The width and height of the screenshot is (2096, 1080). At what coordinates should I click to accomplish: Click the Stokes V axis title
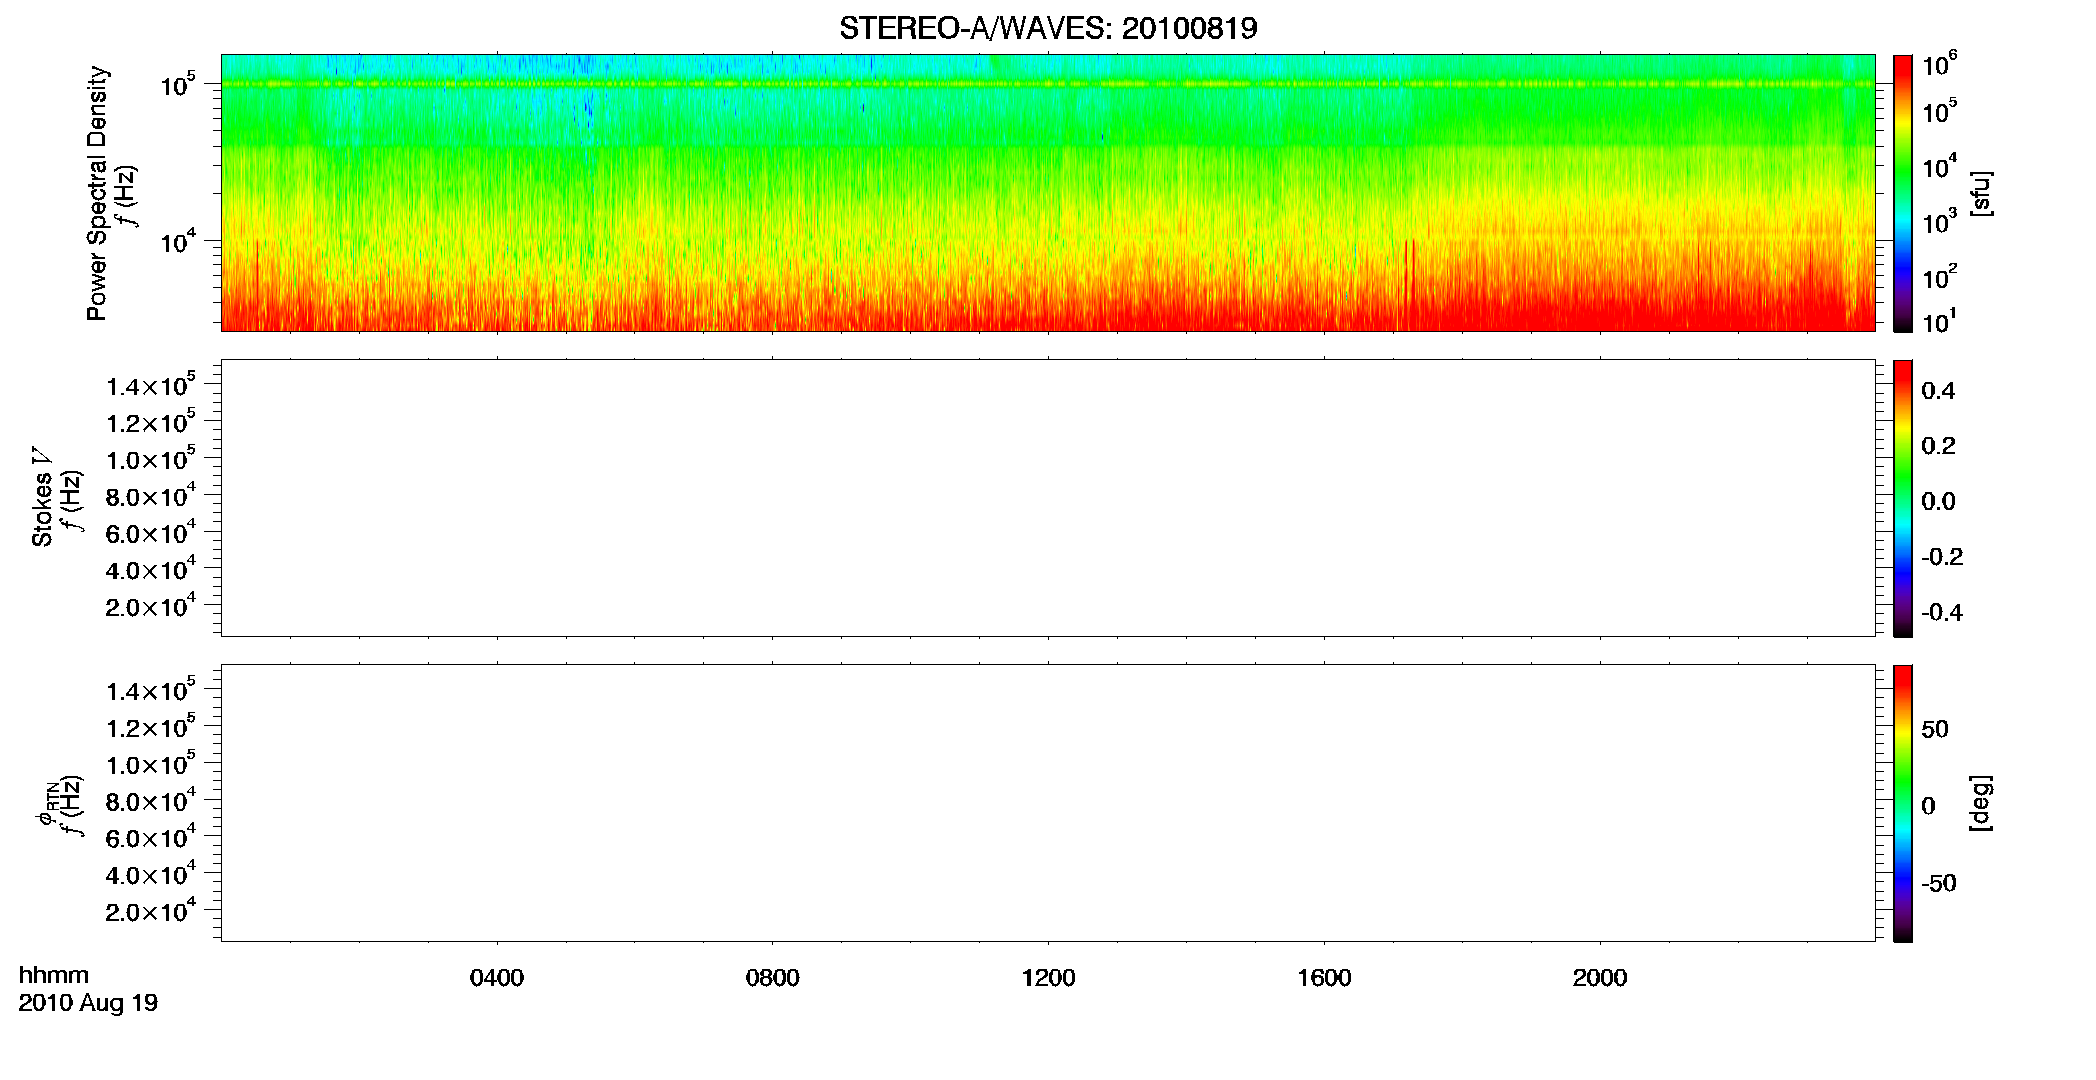(x=42, y=498)
